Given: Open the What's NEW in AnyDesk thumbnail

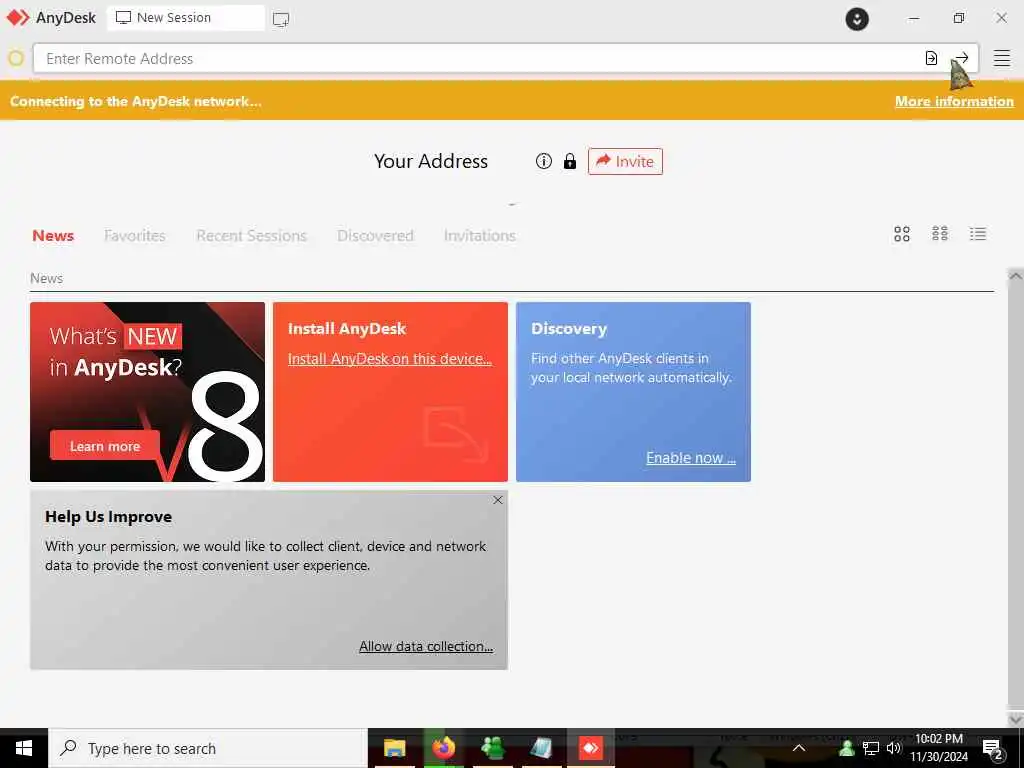Looking at the screenshot, I should click(148, 392).
